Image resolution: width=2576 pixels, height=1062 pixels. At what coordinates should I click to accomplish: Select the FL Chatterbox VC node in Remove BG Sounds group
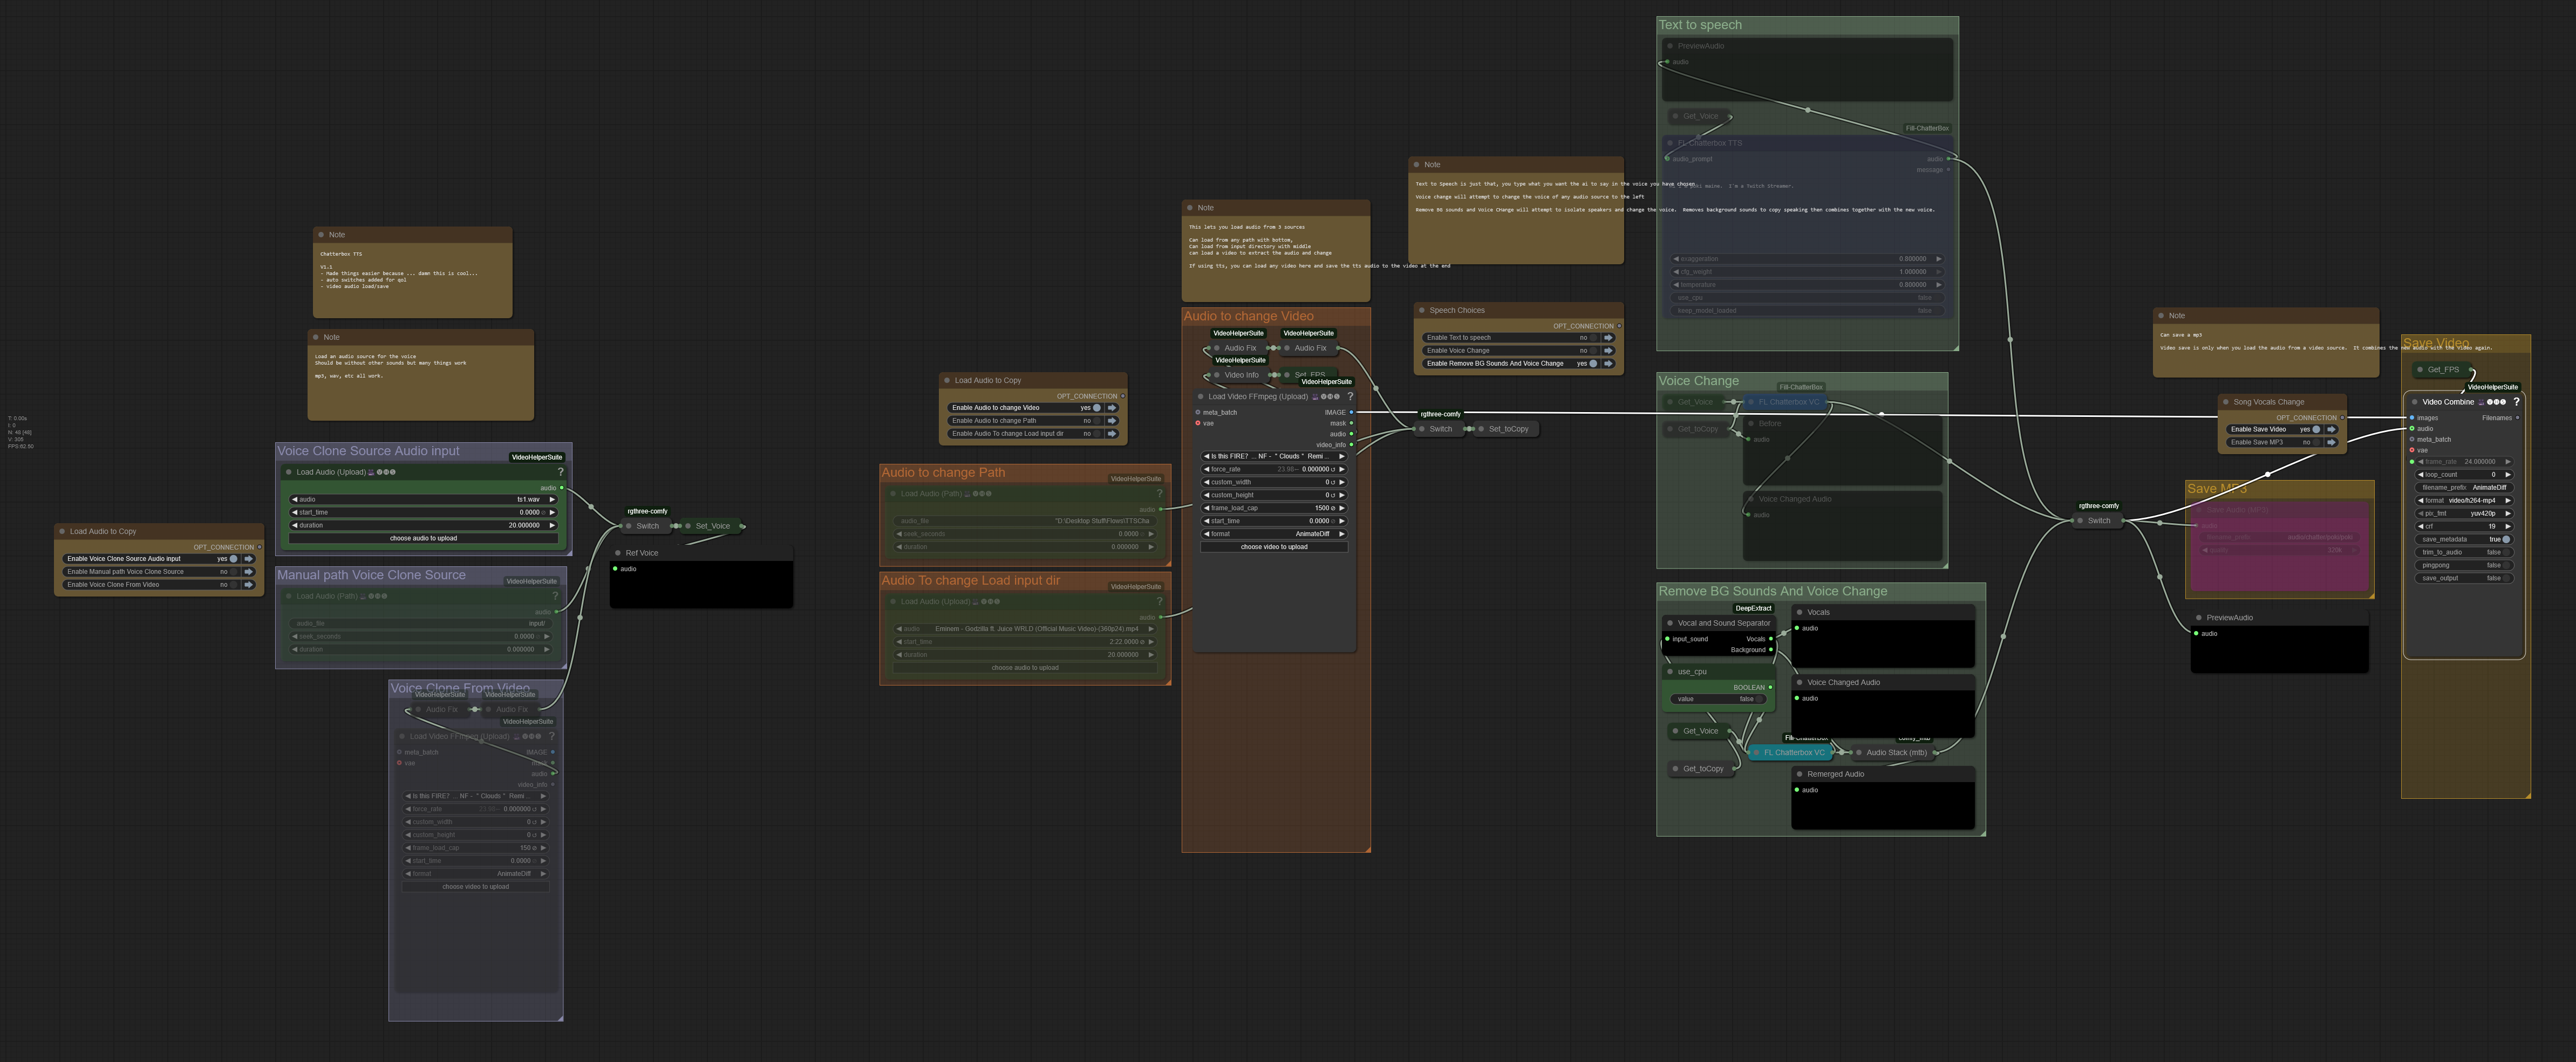click(1791, 752)
